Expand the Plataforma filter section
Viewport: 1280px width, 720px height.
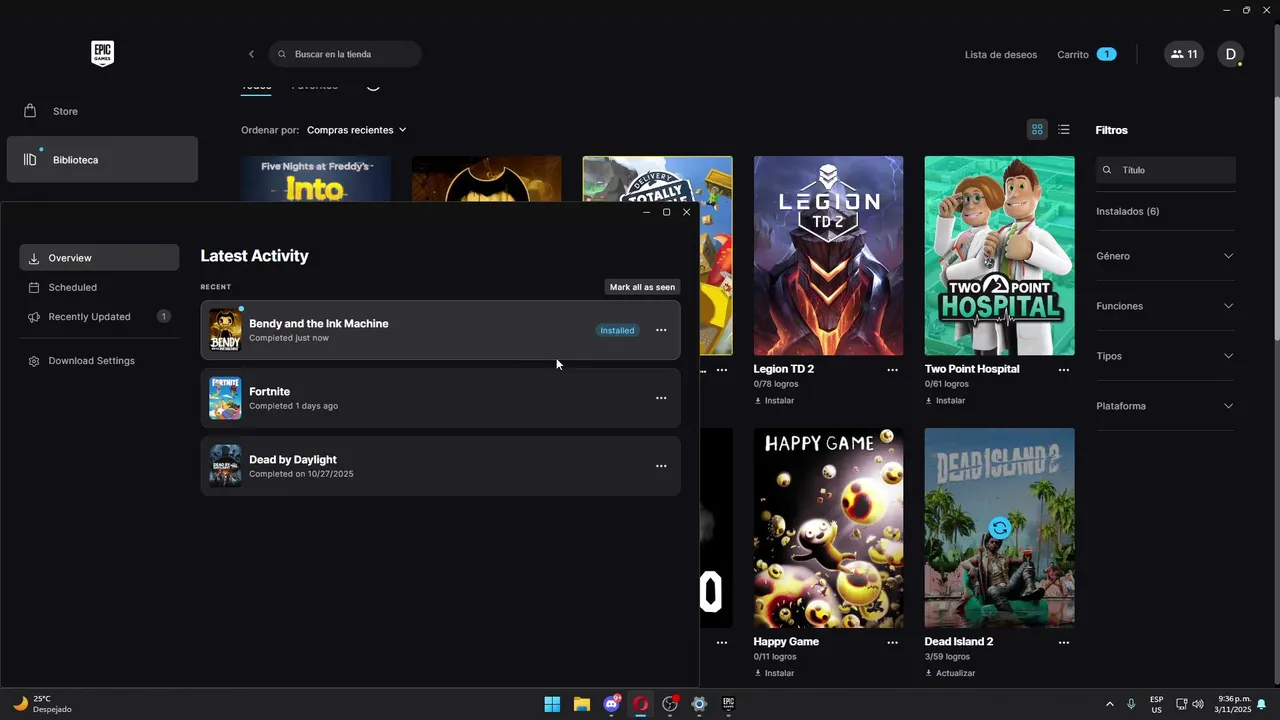pyautogui.click(x=1165, y=406)
